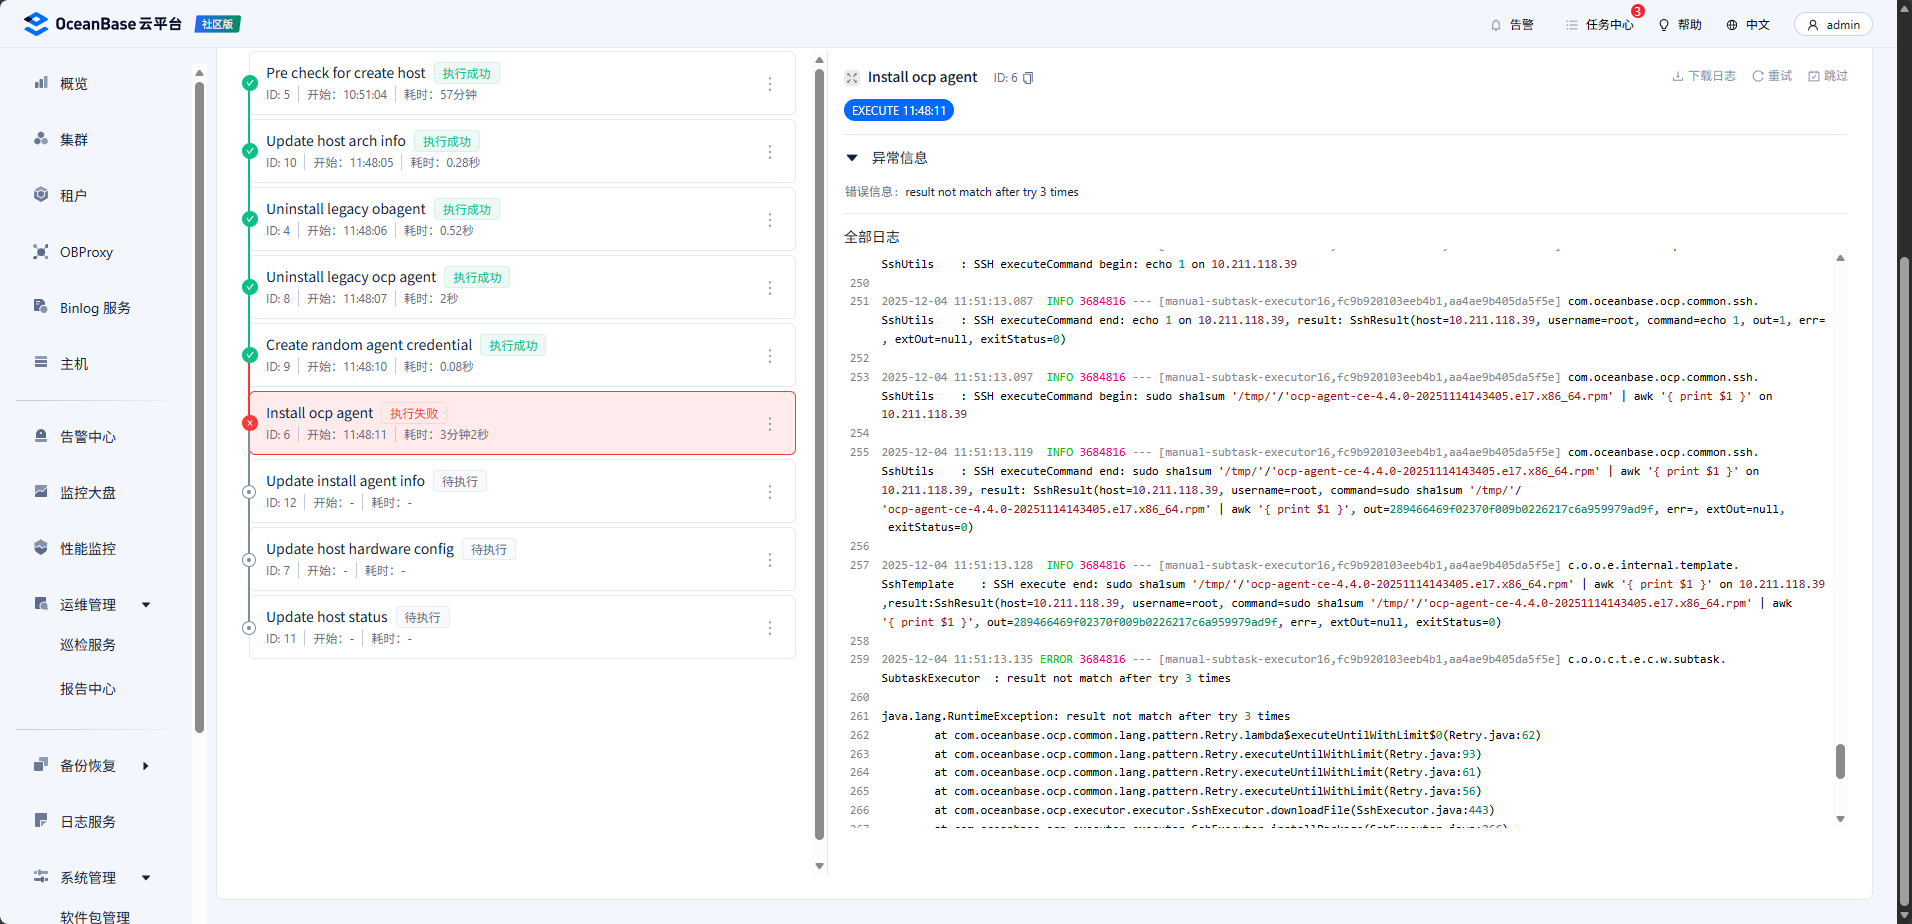The image size is (1912, 924).
Task: Open the more menu for Update host arch info
Action: [x=770, y=152]
